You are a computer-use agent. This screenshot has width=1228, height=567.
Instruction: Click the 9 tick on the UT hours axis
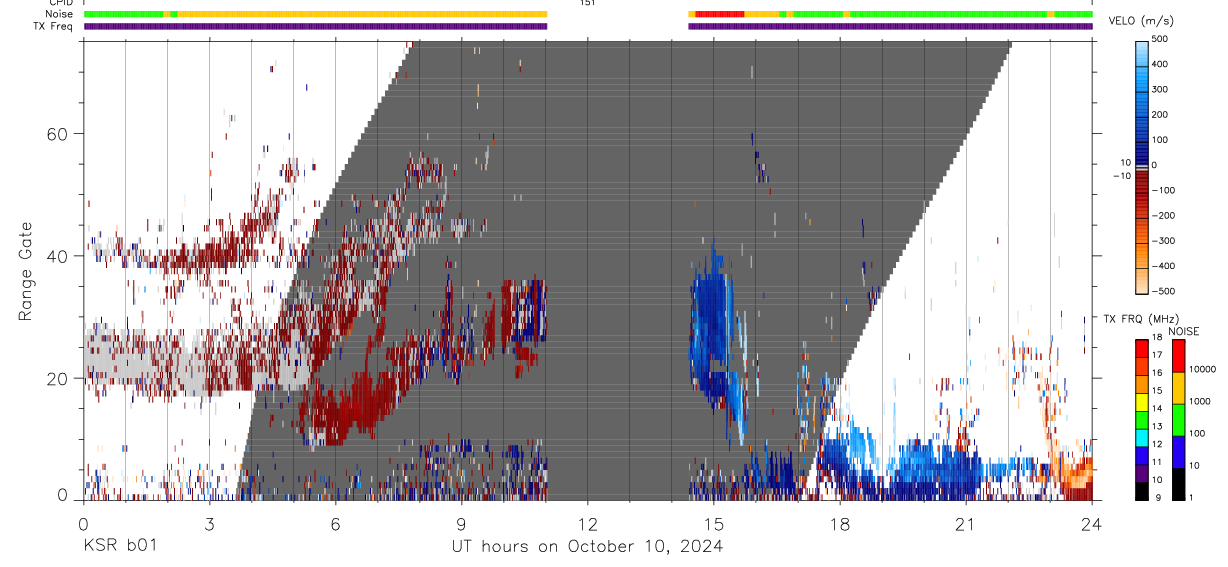[461, 523]
